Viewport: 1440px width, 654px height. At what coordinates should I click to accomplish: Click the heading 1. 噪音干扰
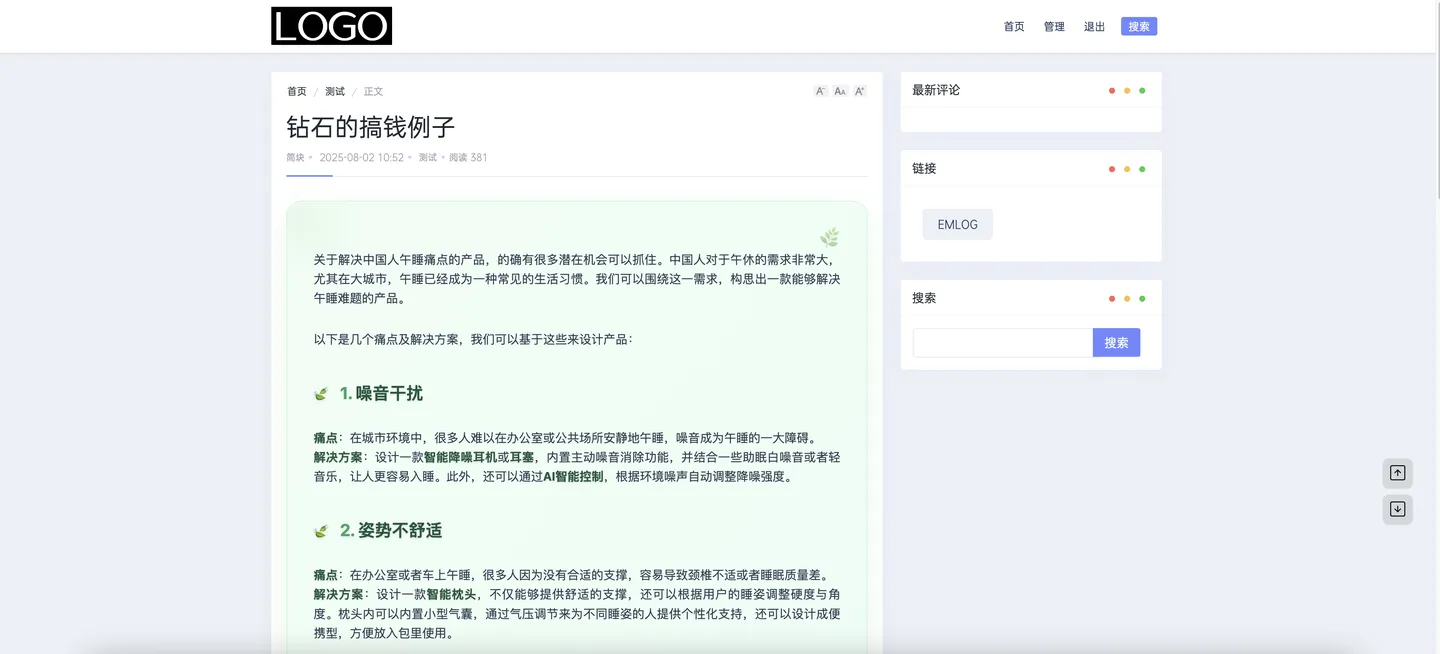click(381, 393)
